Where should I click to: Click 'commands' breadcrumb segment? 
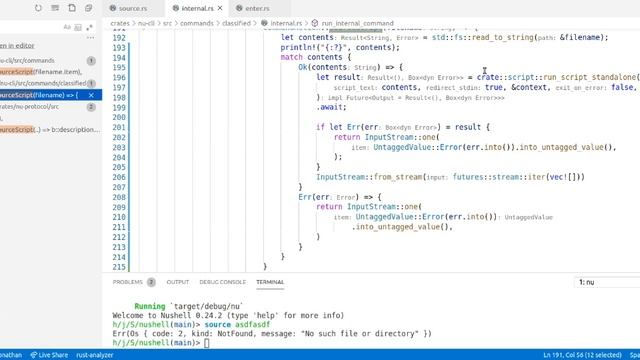tap(197, 23)
